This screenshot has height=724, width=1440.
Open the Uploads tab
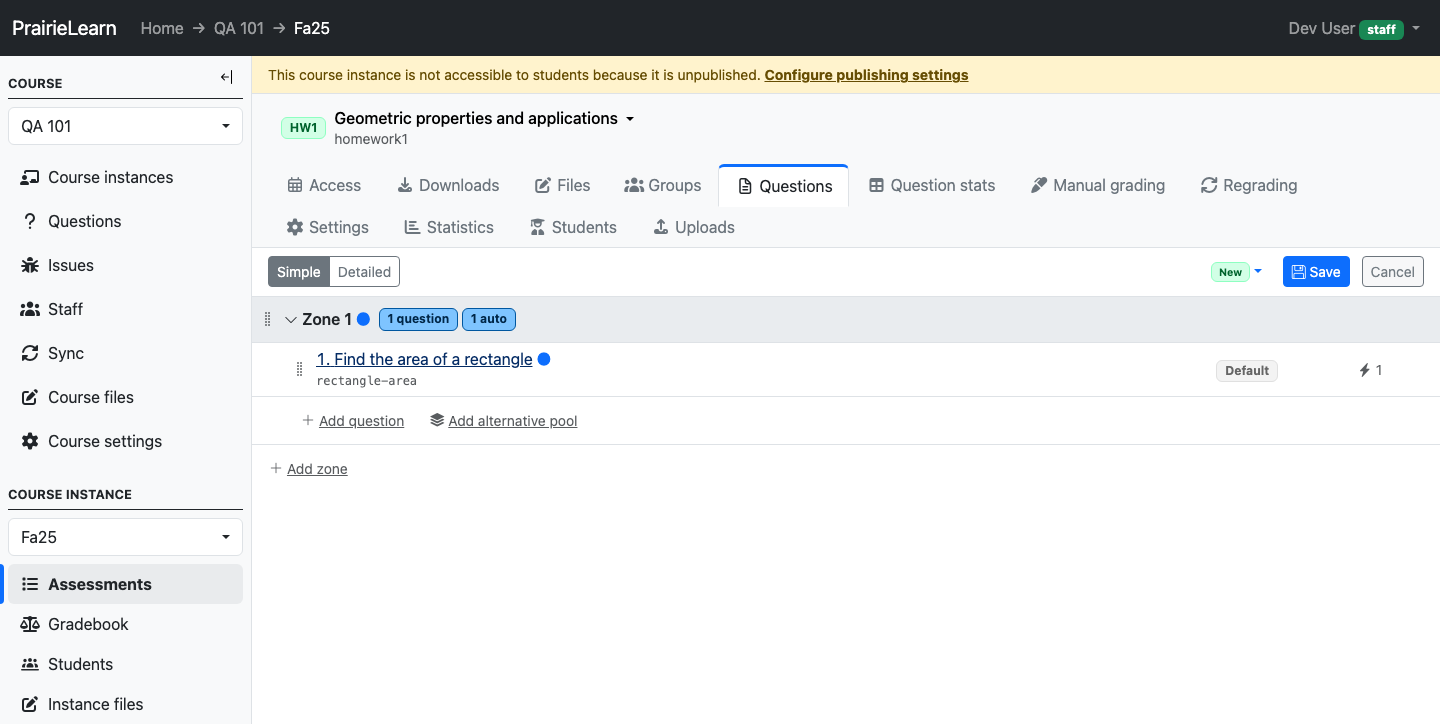coord(694,227)
